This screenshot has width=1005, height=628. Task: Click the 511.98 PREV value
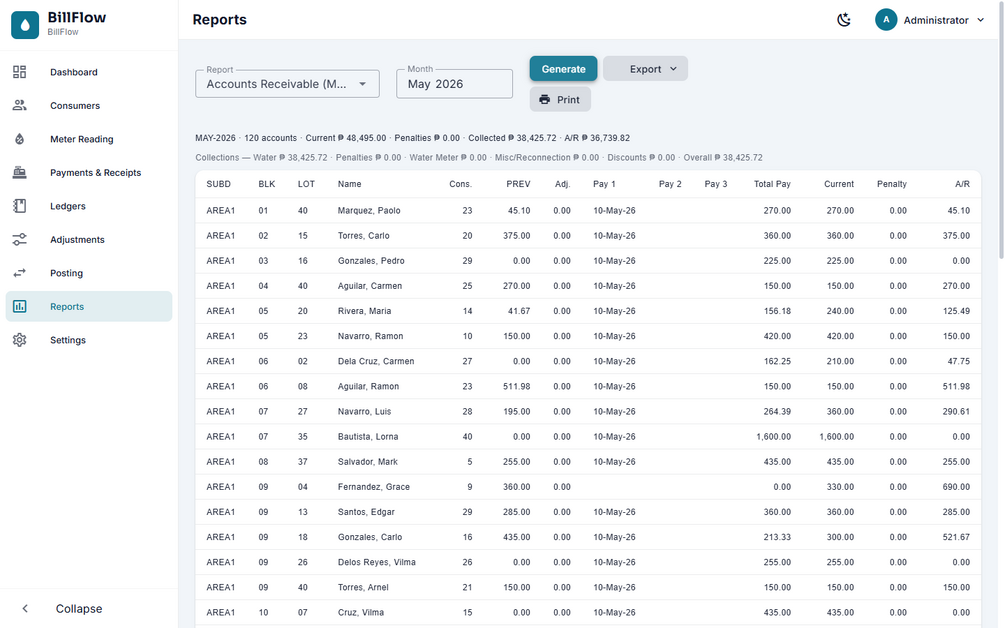tap(517, 386)
